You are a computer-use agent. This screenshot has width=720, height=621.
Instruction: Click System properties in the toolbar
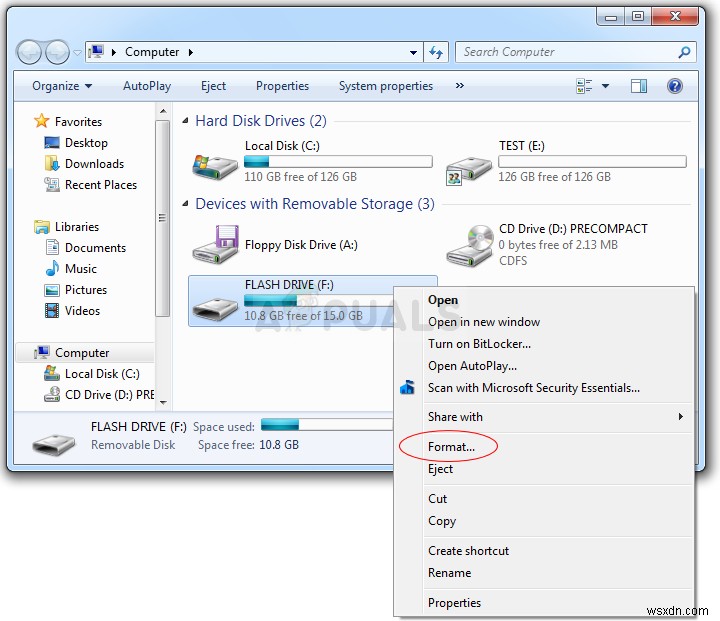tap(386, 86)
